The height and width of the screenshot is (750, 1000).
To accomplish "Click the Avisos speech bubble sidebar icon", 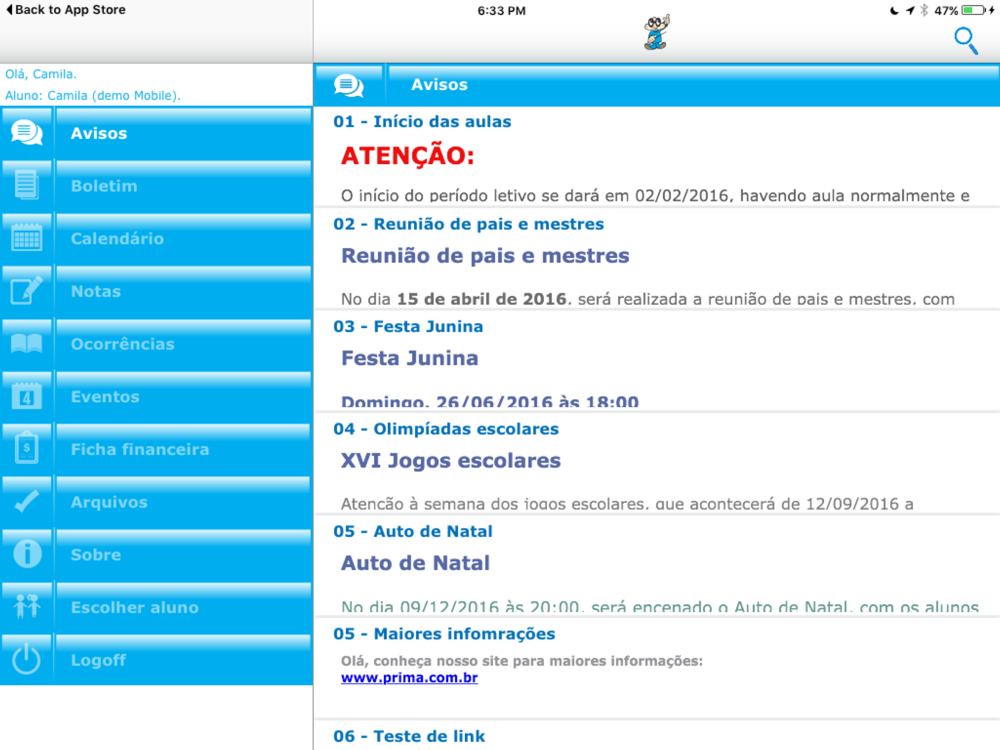I will pyautogui.click(x=27, y=133).
